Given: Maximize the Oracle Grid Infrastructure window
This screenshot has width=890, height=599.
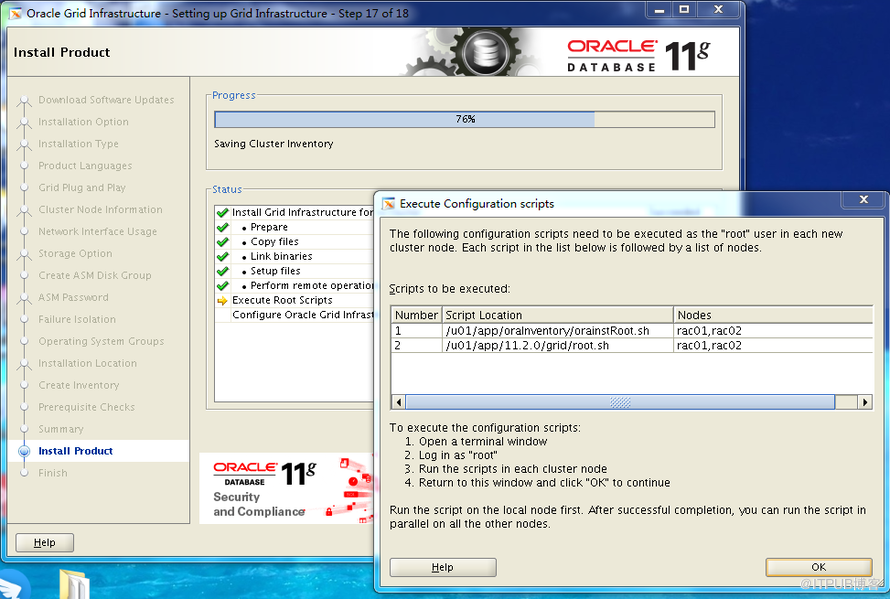Looking at the screenshot, I should 684,10.
